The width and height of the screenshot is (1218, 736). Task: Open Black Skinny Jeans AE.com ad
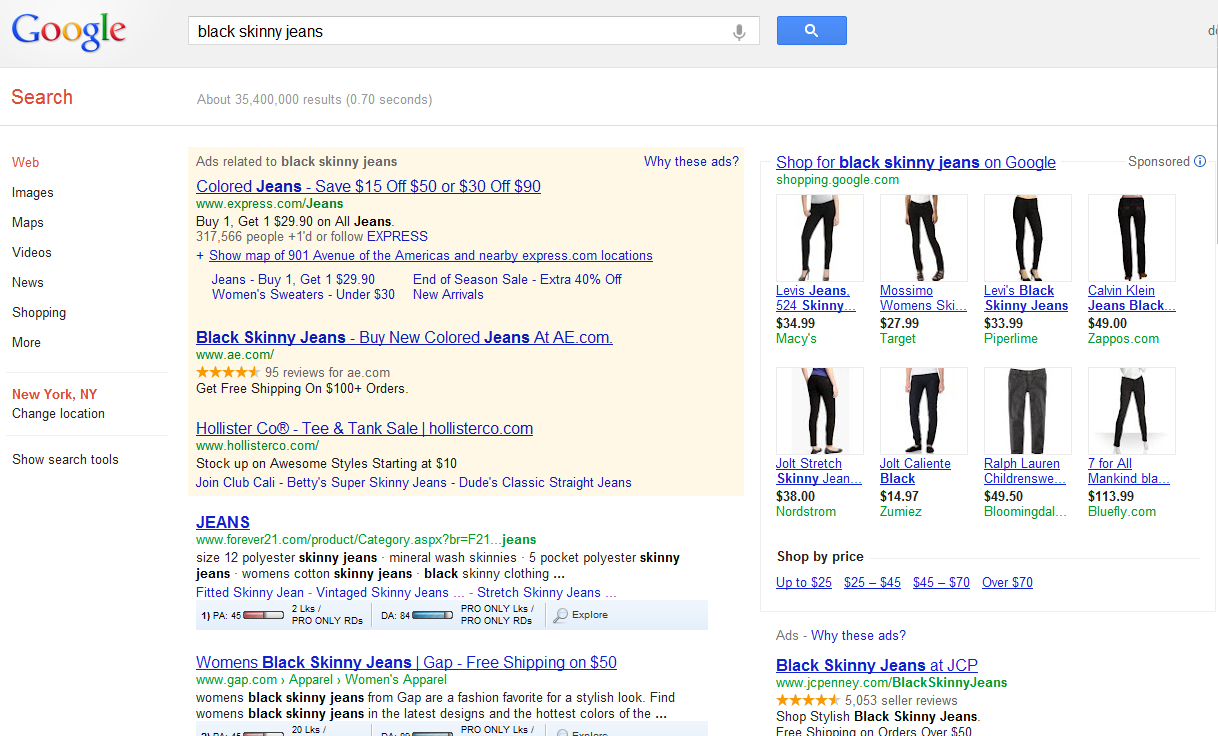(404, 337)
